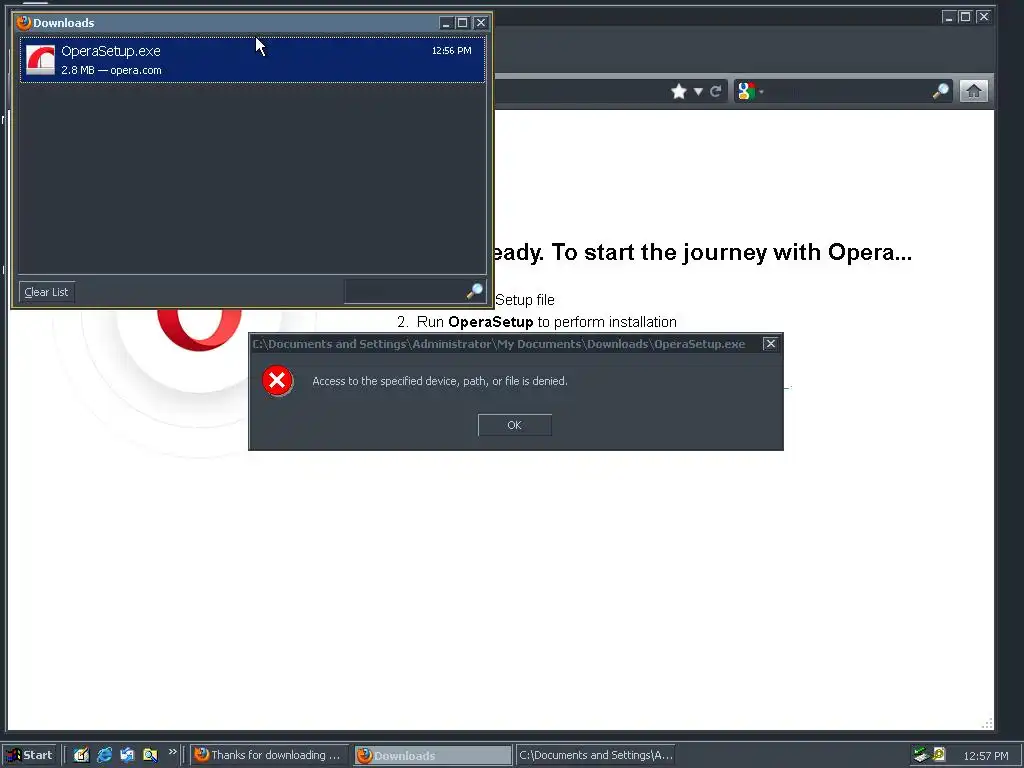Launch the first Quick Launch notepad-like icon

click(81, 755)
